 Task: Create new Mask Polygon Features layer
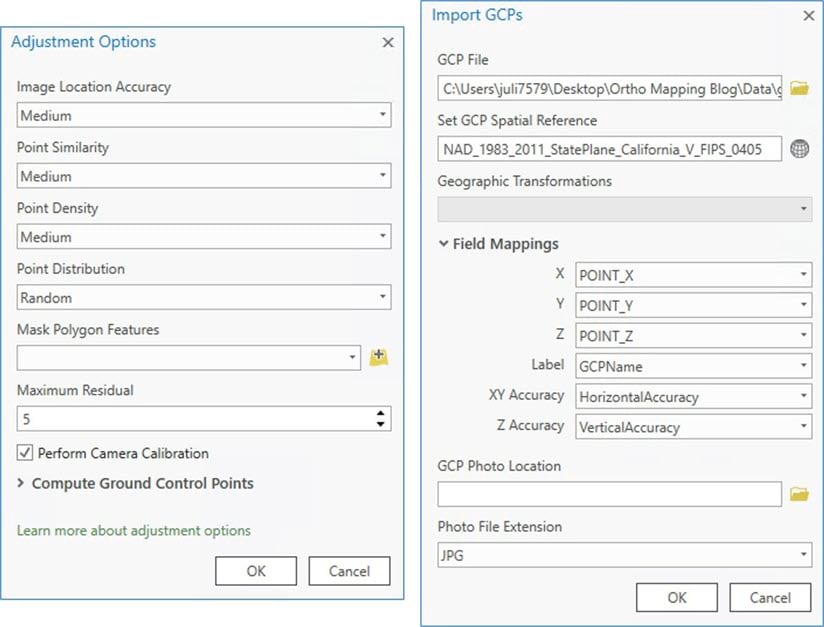coord(379,356)
